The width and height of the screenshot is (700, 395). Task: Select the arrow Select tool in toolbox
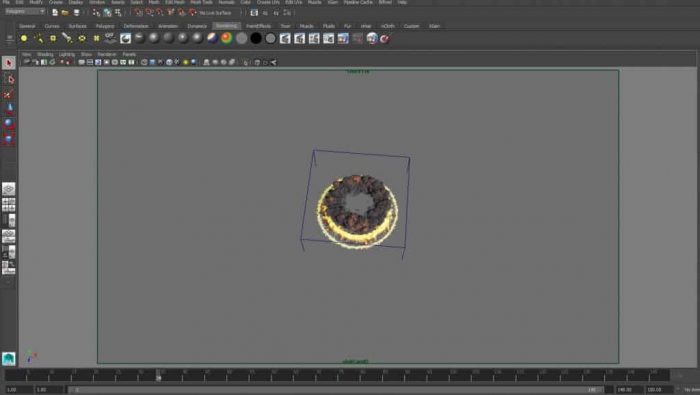tap(8, 63)
